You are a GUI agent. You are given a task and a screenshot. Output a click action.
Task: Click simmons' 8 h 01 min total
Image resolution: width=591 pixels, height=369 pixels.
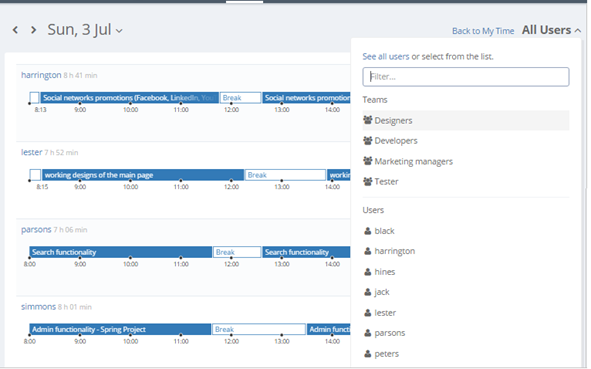pos(75,307)
